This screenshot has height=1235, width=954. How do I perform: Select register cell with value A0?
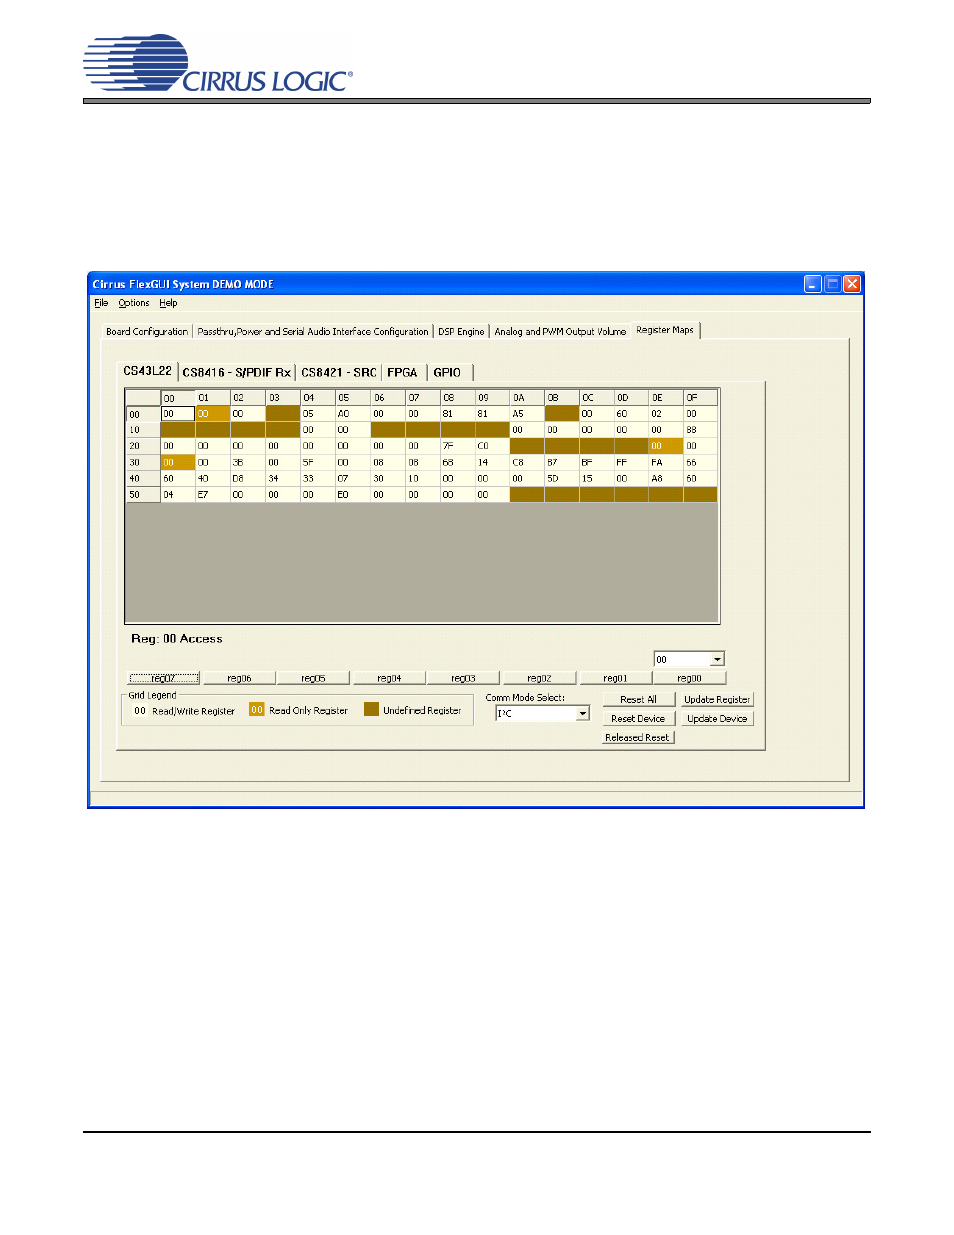click(352, 413)
